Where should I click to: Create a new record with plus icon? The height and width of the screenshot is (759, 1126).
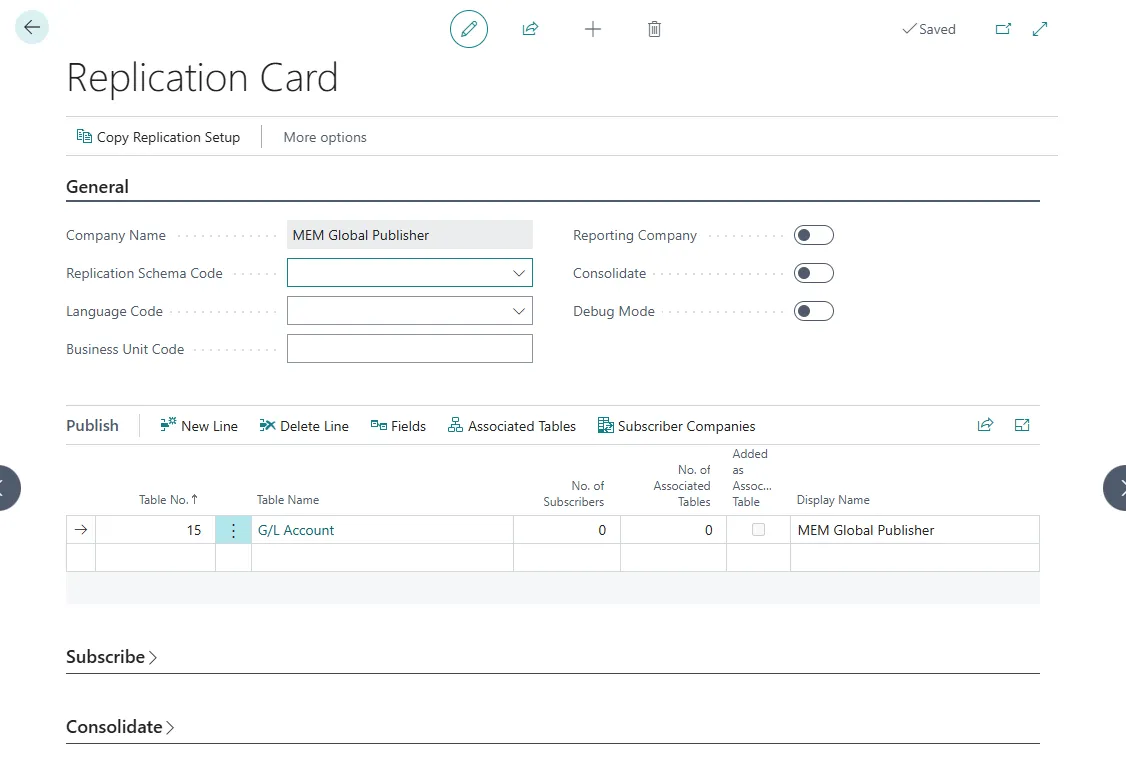[x=592, y=29]
